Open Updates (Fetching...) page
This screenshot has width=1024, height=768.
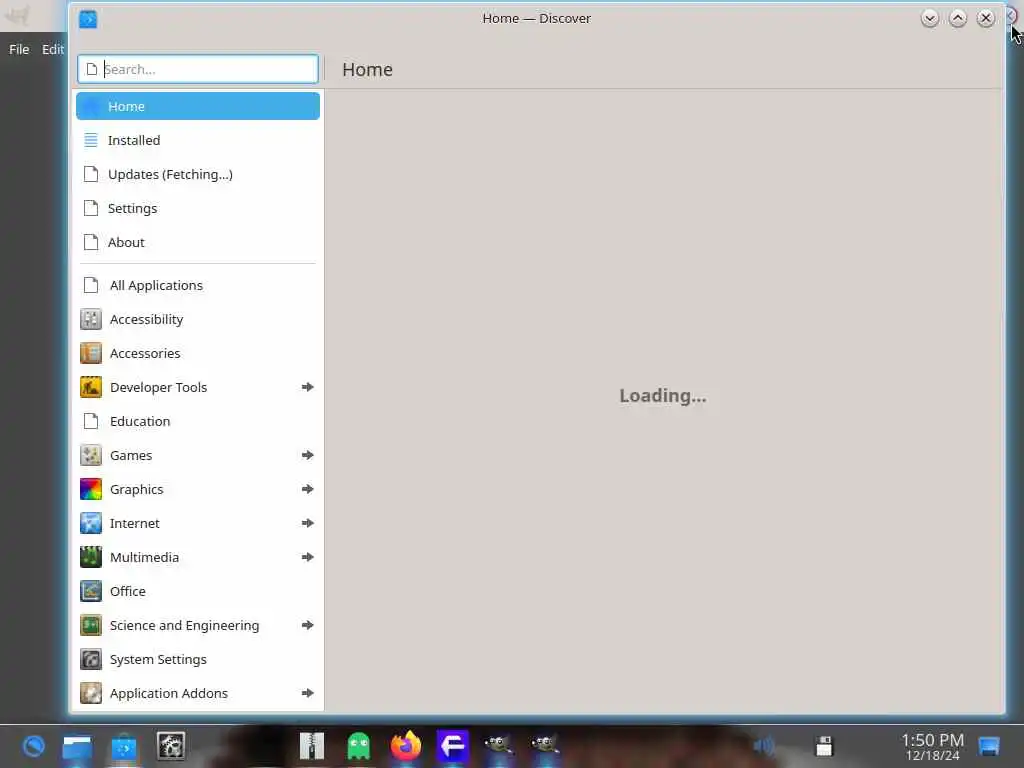pos(198,174)
